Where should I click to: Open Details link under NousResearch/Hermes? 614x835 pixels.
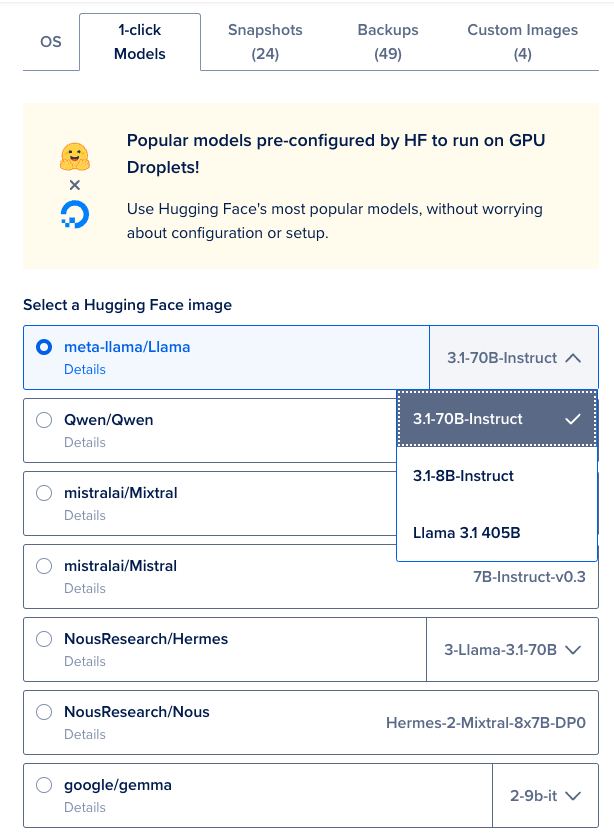pos(85,661)
